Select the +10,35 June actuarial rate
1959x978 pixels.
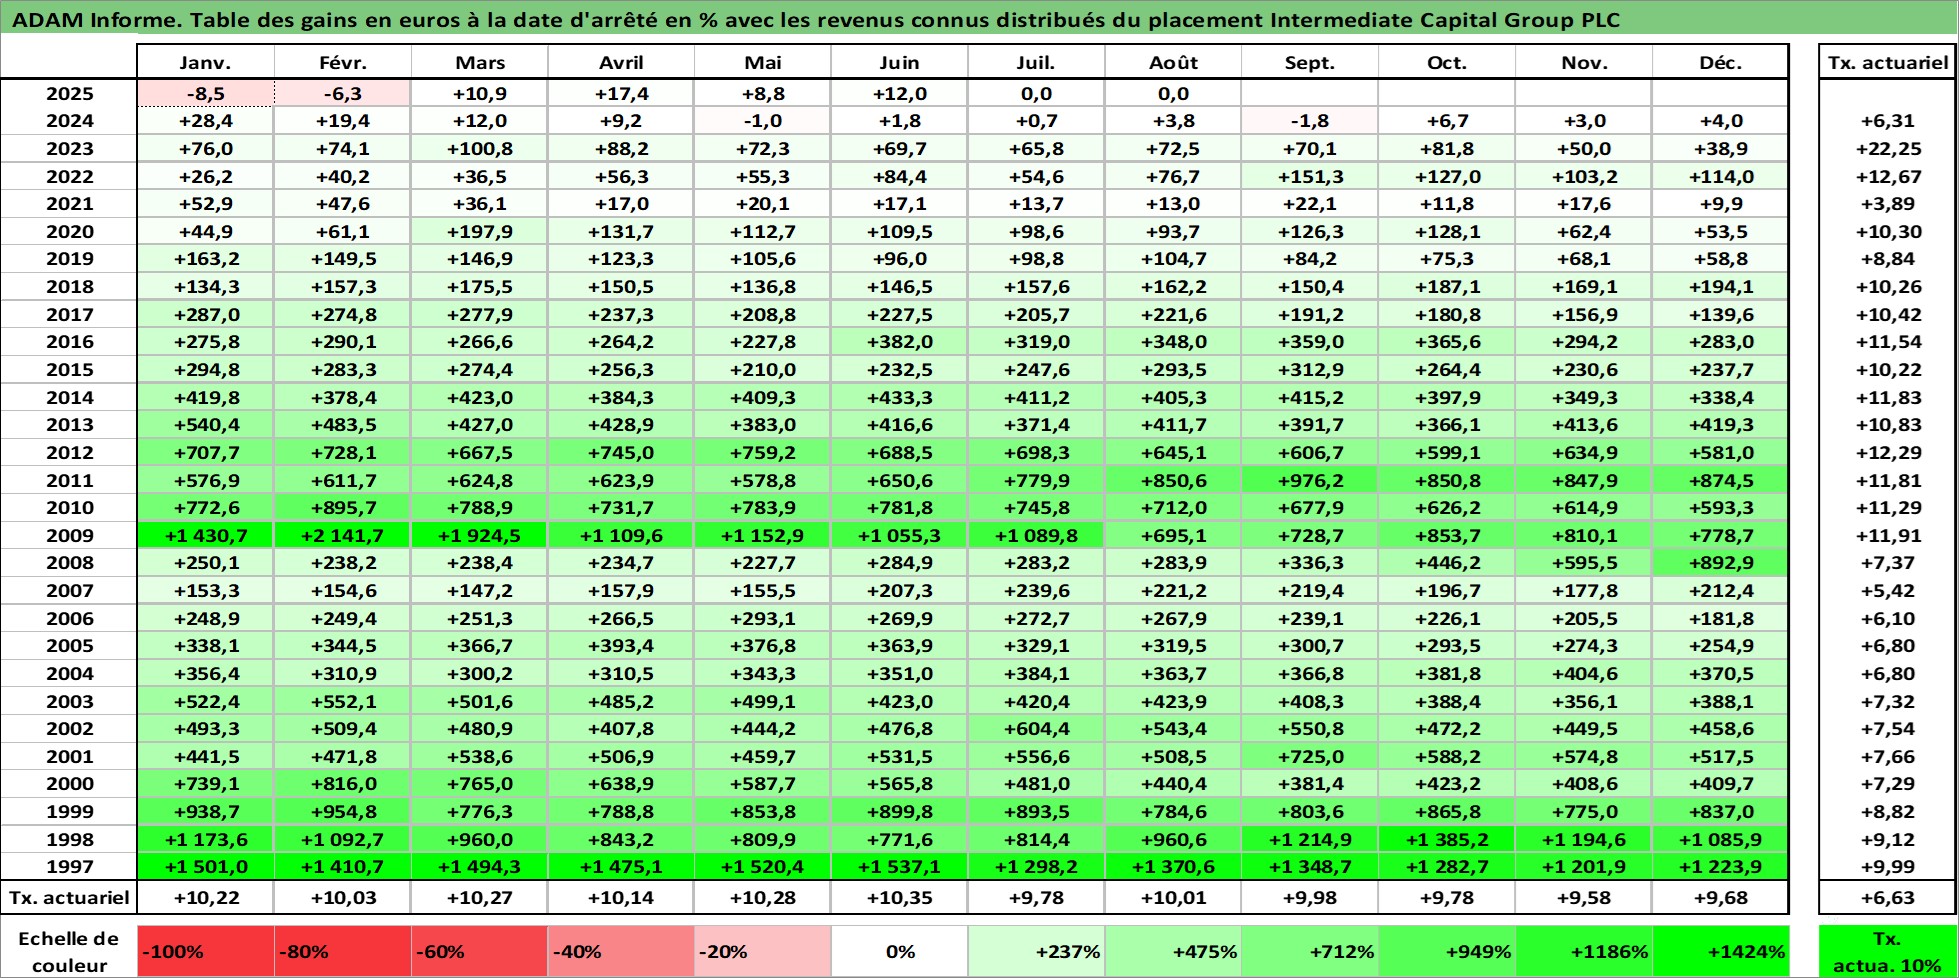click(x=899, y=897)
